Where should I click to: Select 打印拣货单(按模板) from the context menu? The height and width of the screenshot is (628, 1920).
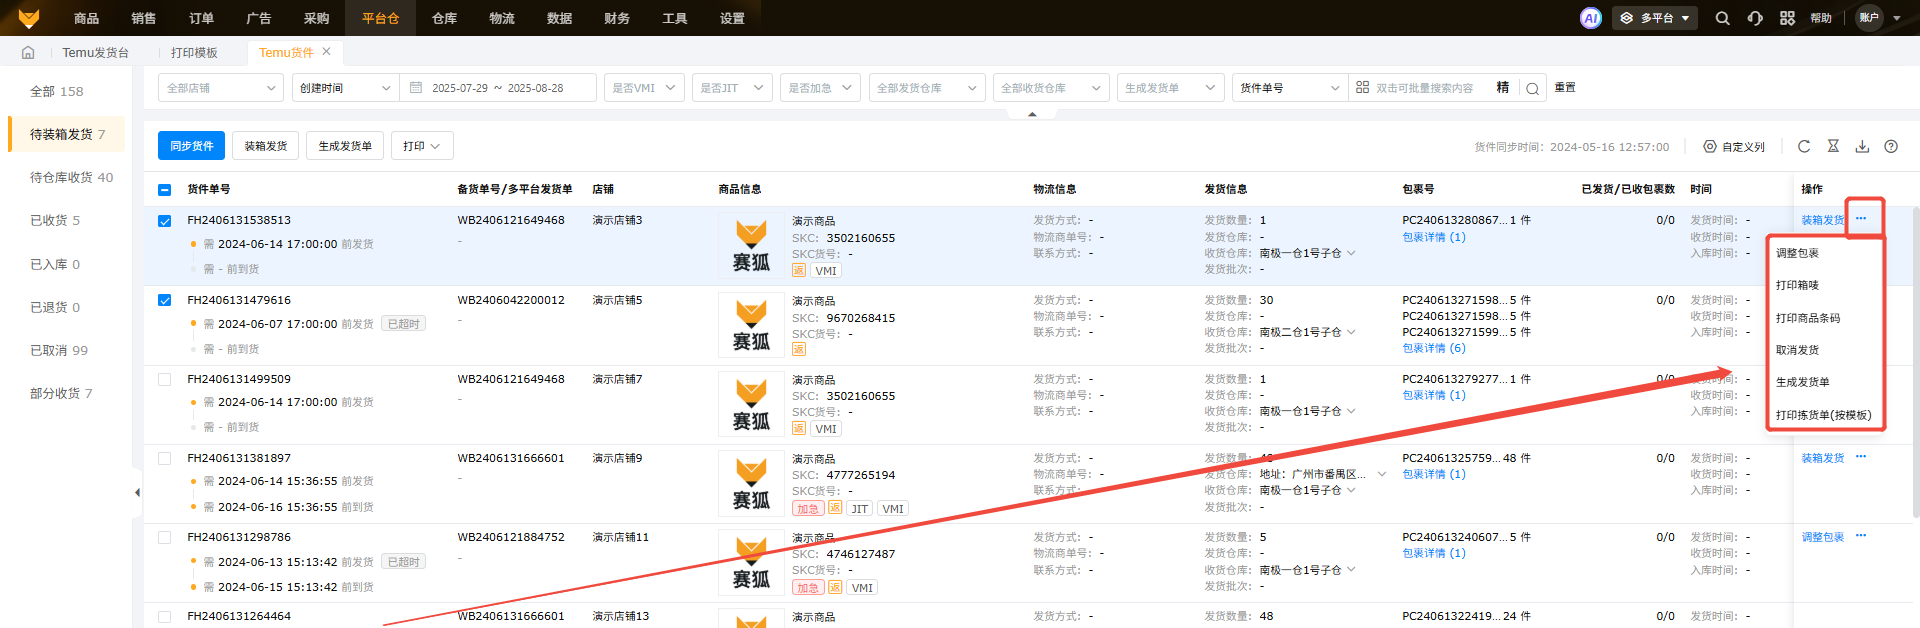pos(1823,415)
